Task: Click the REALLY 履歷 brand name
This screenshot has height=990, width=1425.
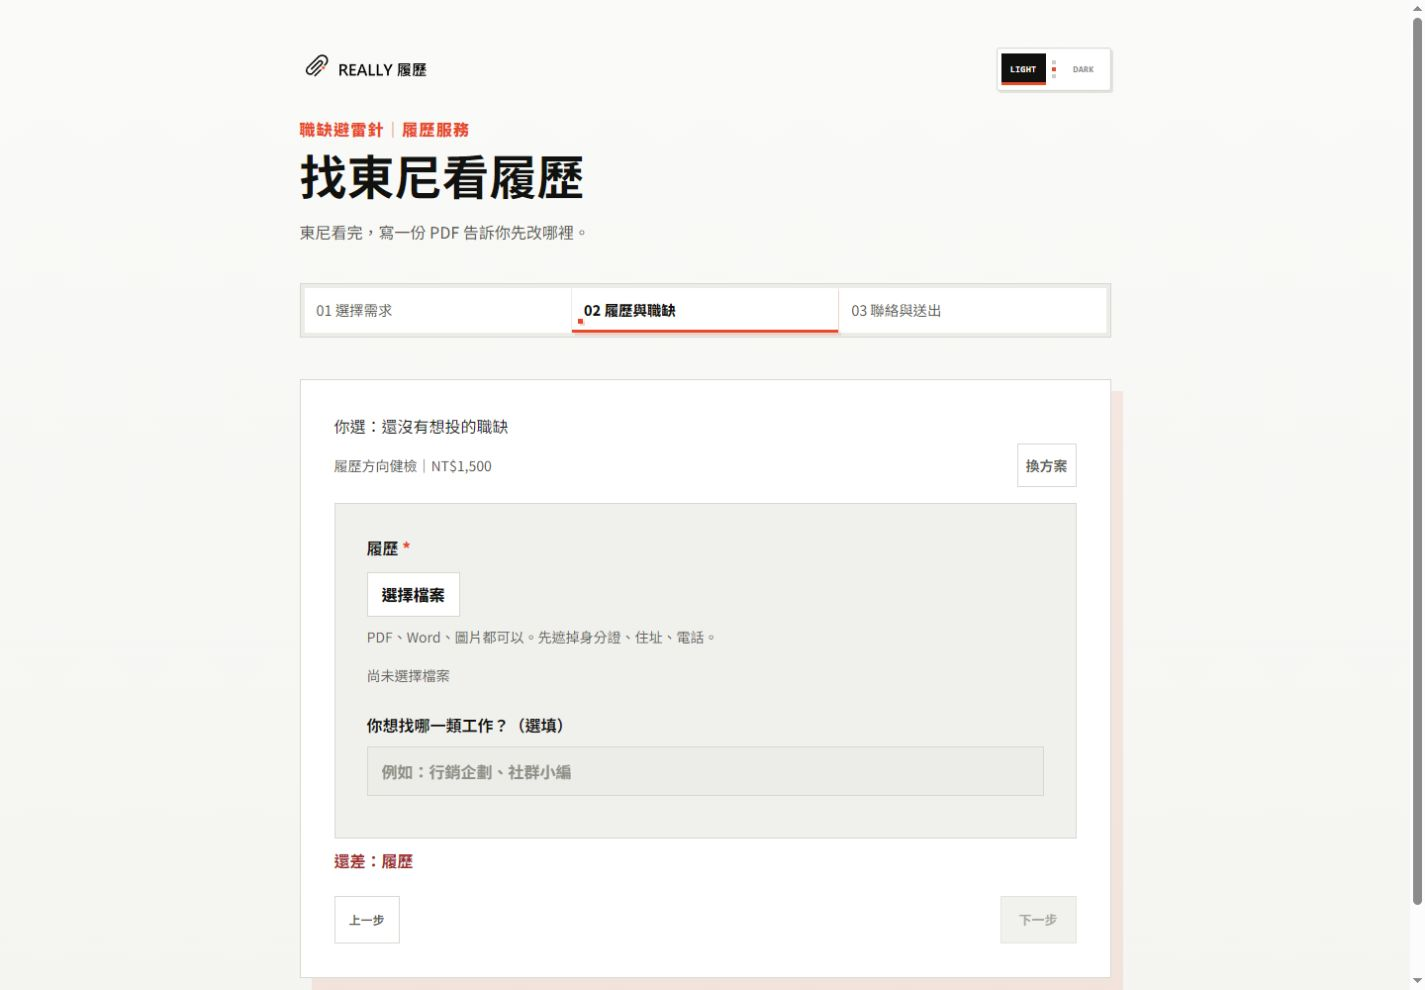Action: (382, 70)
